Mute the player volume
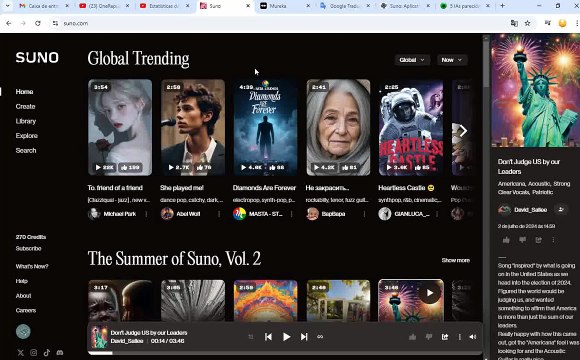The width and height of the screenshot is (580, 360). (x=473, y=337)
